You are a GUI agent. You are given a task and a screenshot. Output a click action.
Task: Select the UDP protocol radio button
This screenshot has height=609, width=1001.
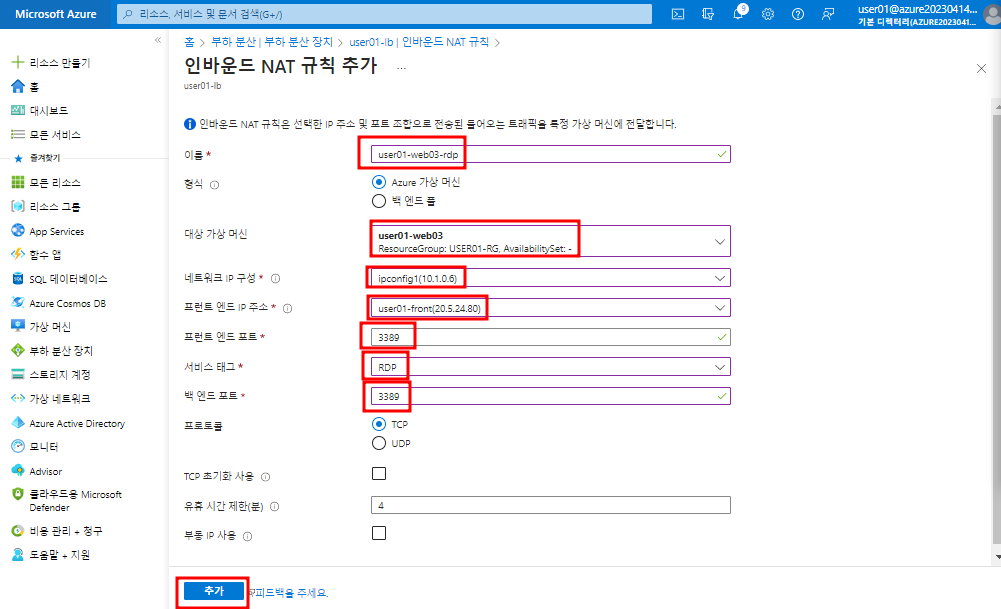(x=379, y=443)
